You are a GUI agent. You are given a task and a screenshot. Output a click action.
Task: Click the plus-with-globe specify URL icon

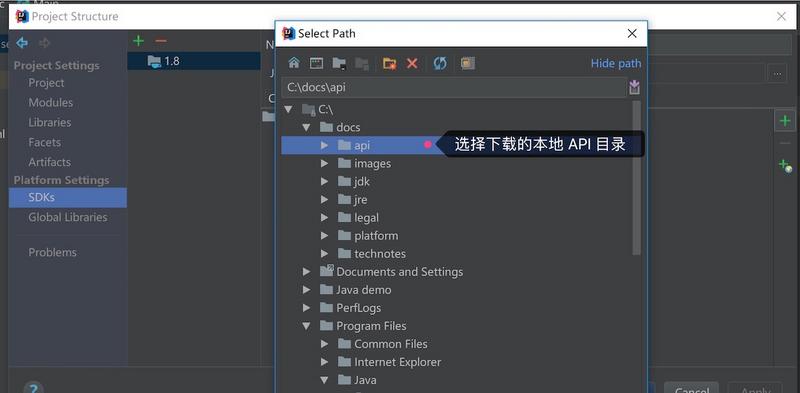click(x=785, y=165)
